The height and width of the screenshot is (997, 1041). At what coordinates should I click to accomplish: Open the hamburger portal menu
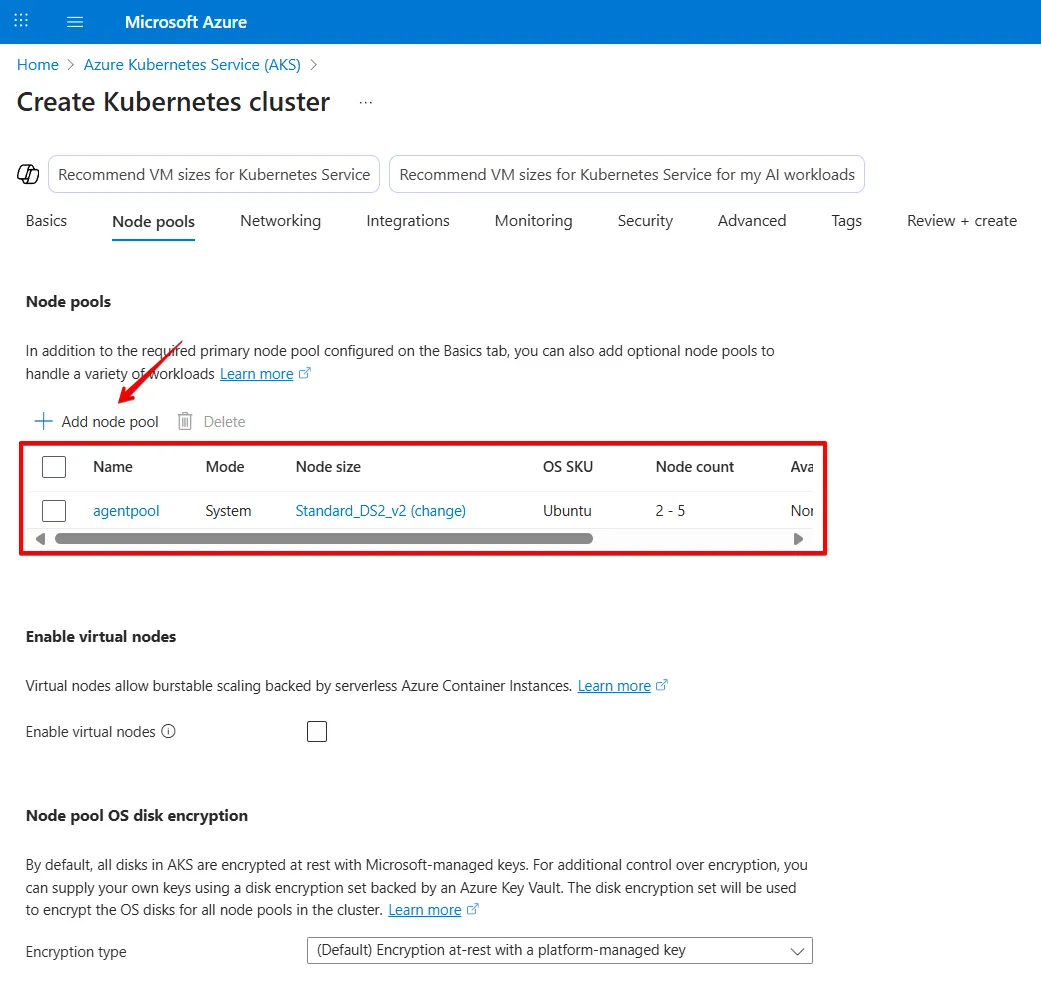[x=75, y=22]
